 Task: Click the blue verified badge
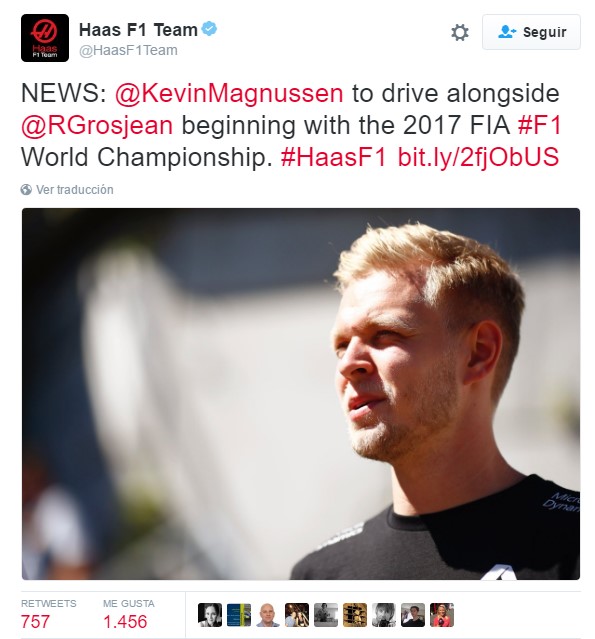(209, 29)
